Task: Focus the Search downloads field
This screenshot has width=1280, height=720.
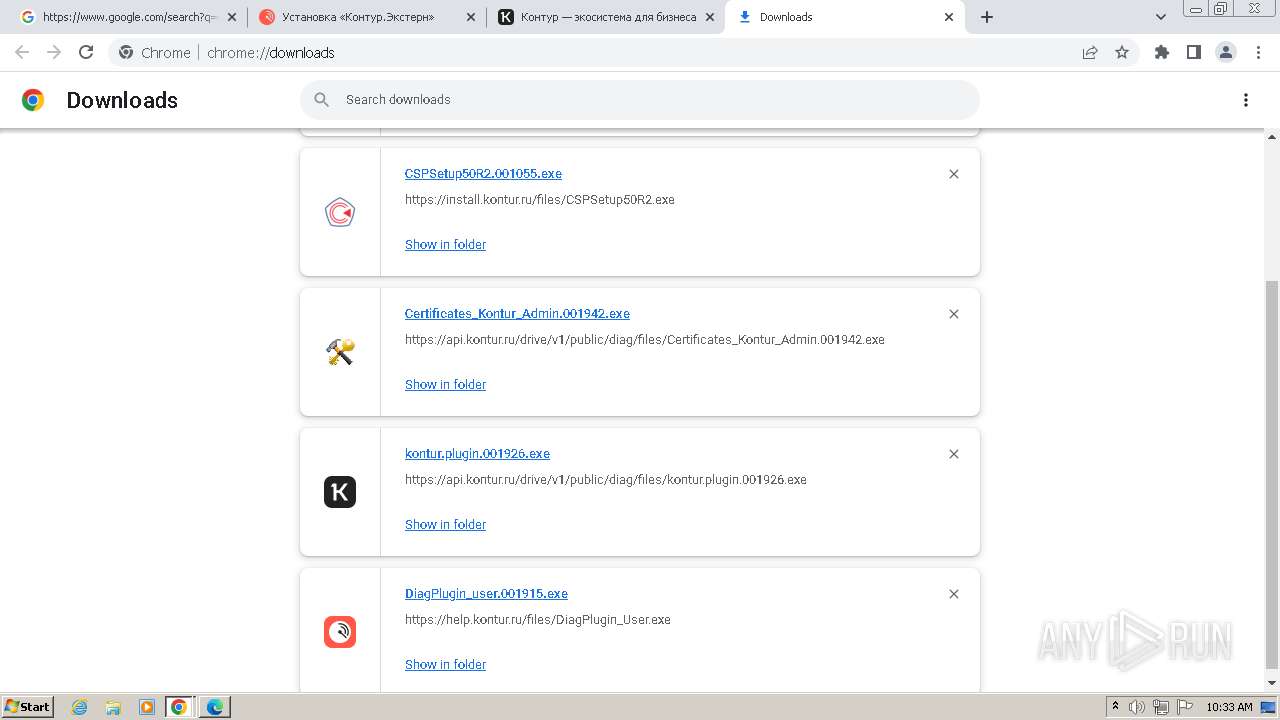Action: 640,100
